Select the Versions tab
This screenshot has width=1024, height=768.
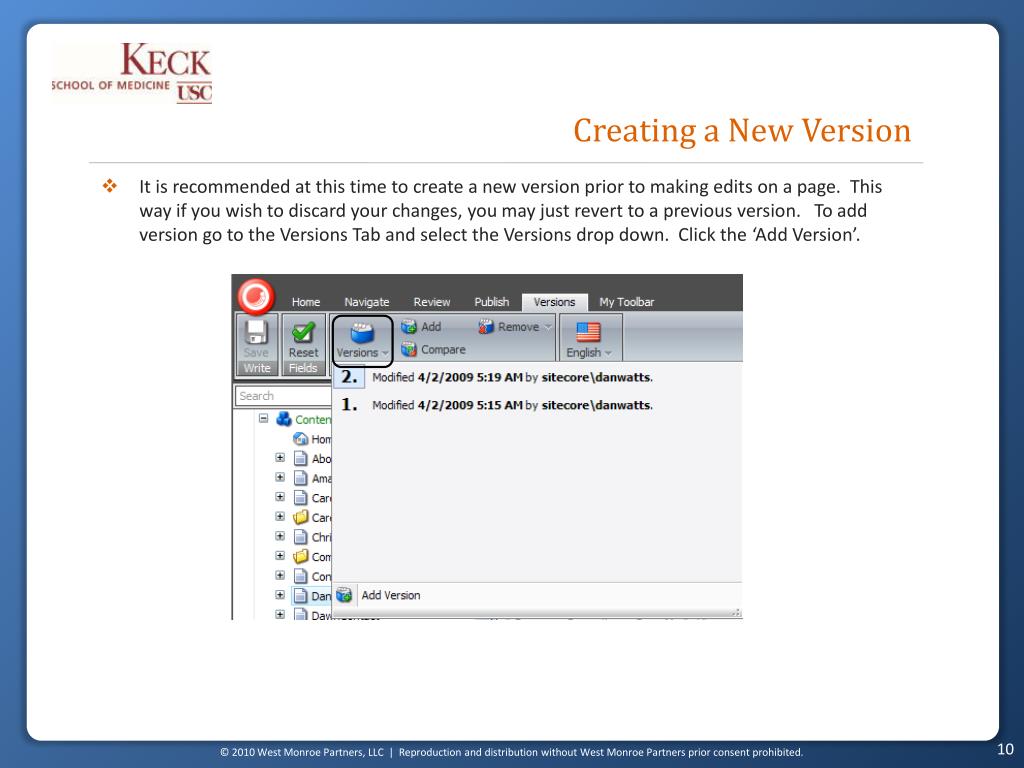coord(554,302)
